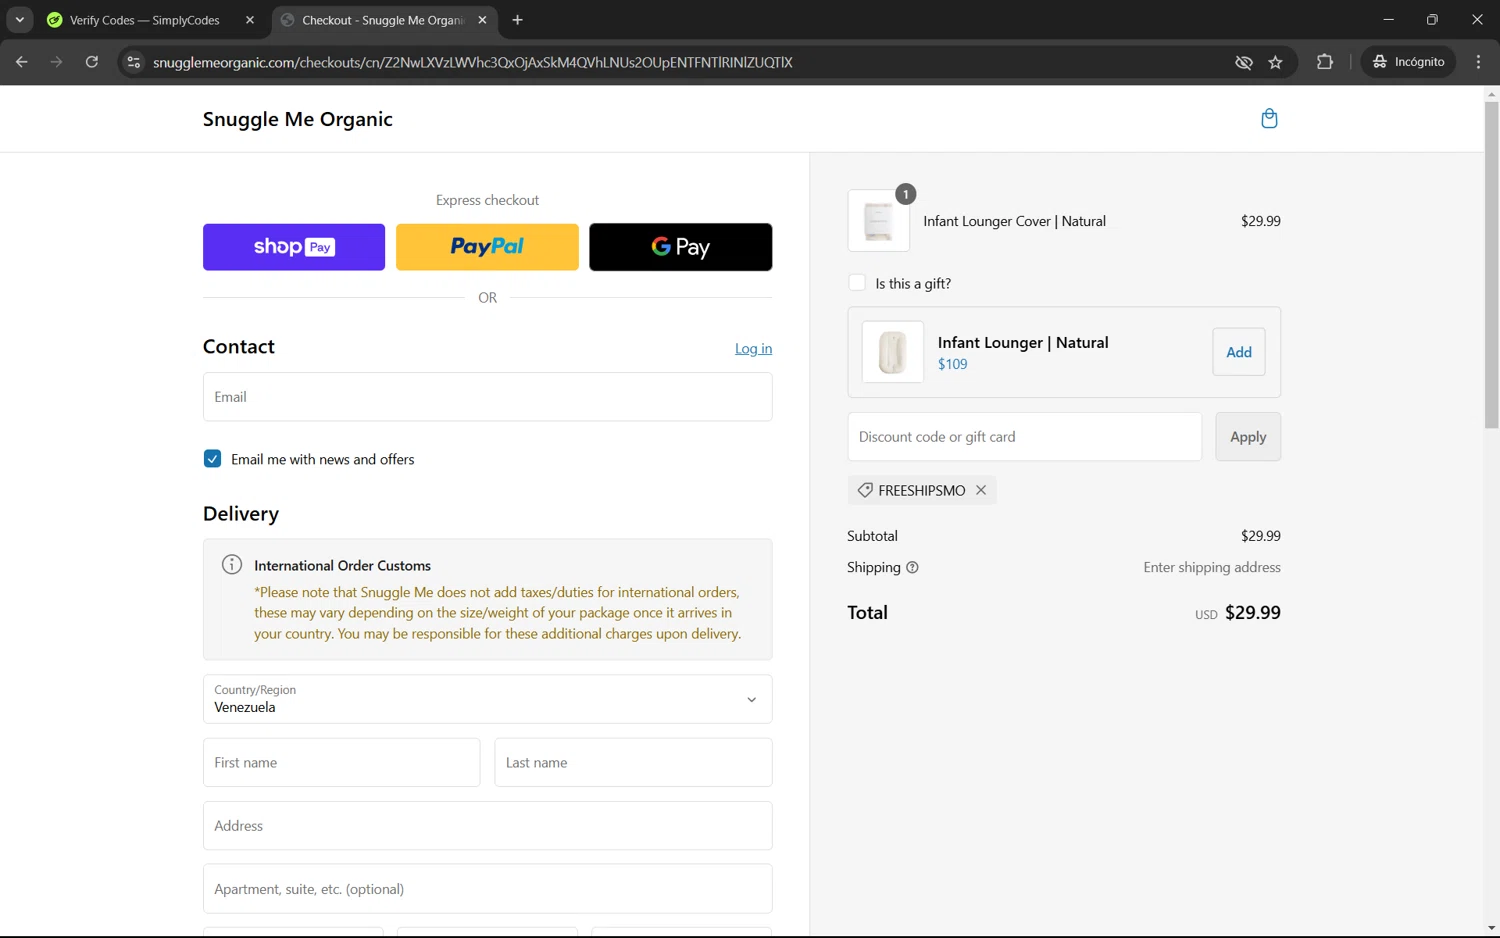Click the Snuggle Me Organic store title
The image size is (1500, 938).
(297, 119)
